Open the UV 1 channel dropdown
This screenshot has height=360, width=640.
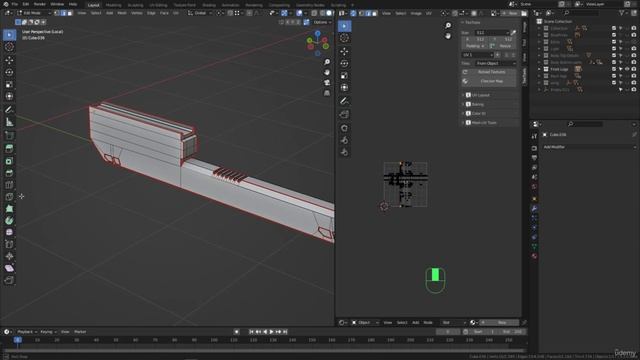point(478,55)
